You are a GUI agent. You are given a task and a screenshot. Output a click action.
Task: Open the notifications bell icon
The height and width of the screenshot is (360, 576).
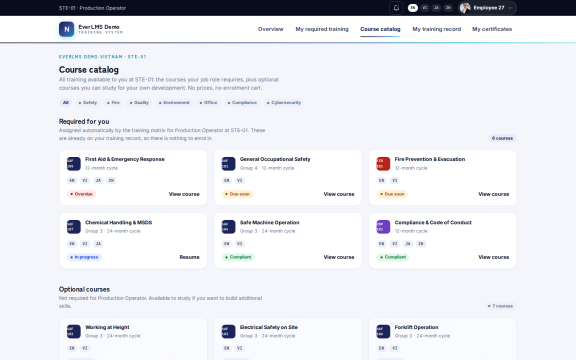(x=396, y=8)
